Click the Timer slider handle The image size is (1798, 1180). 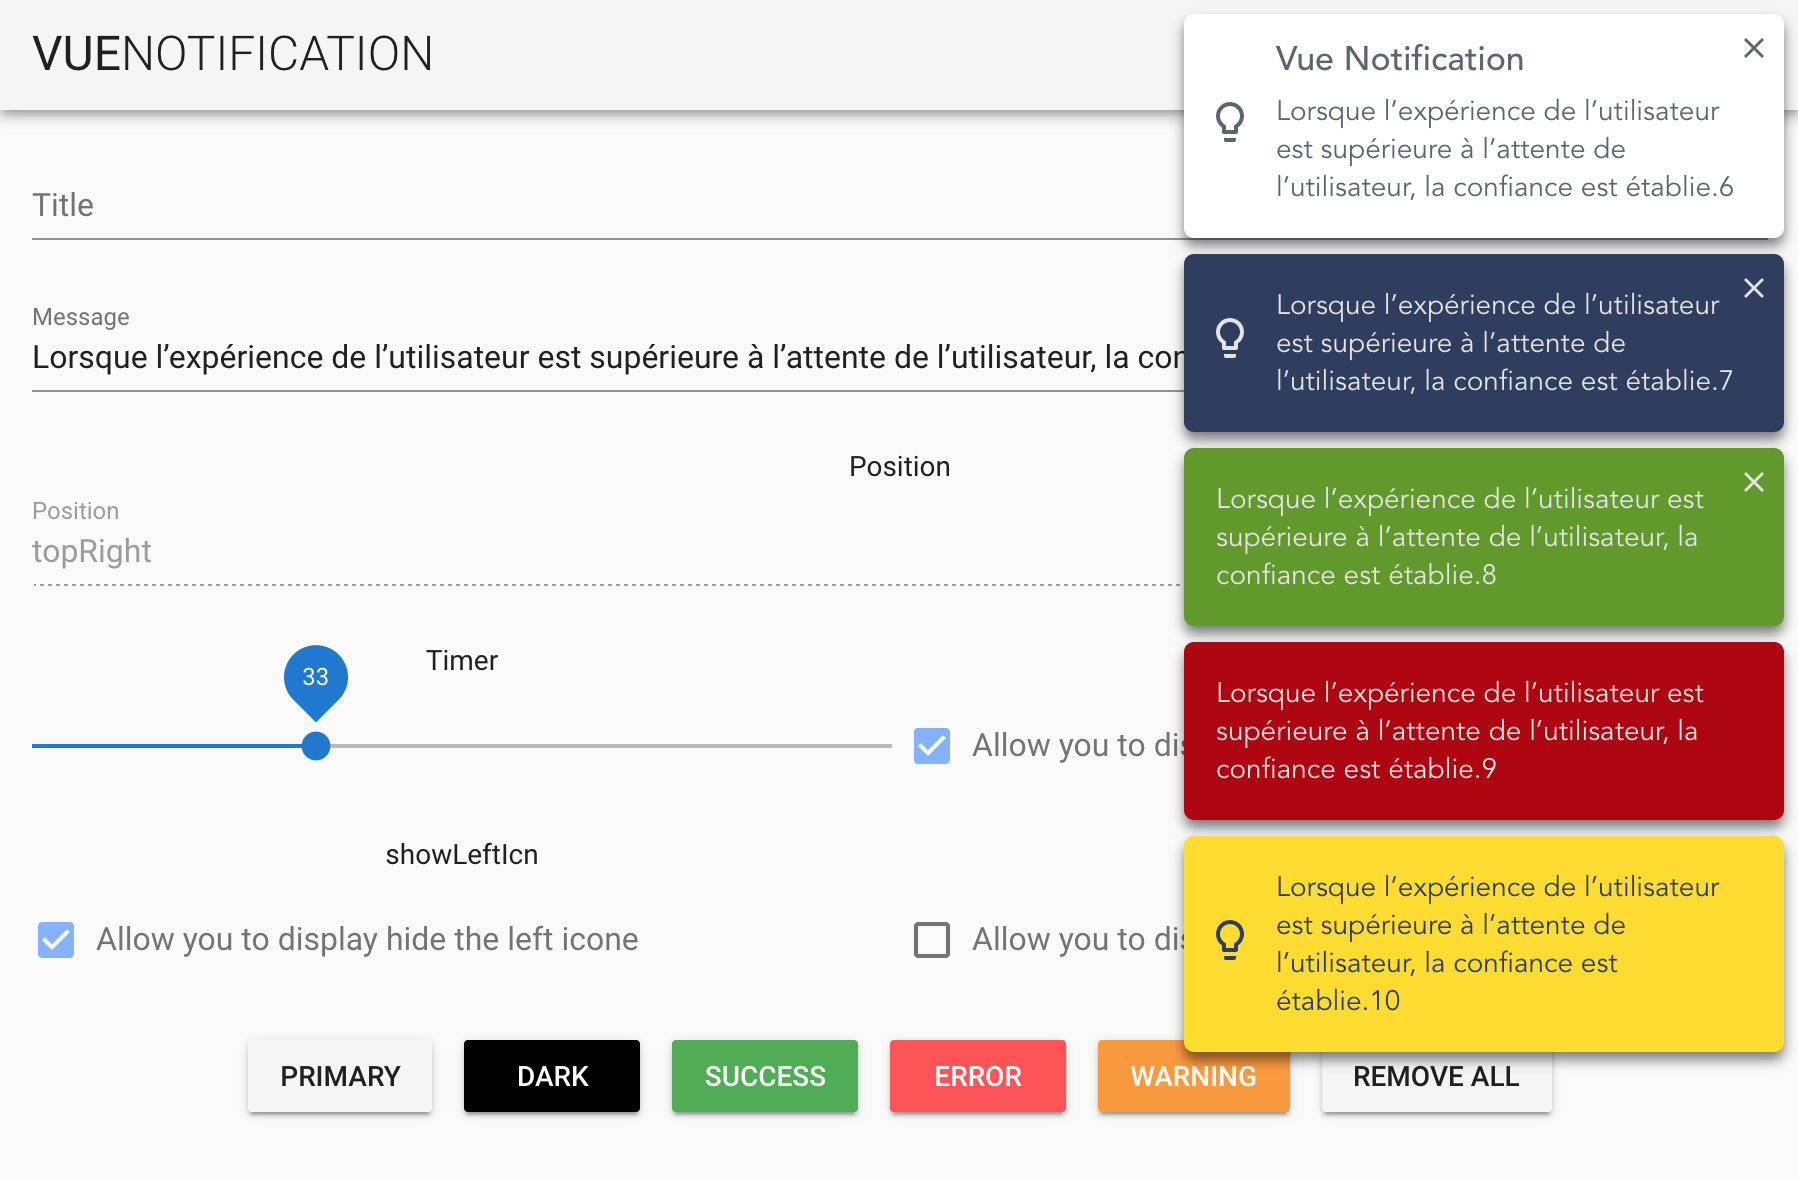point(316,746)
